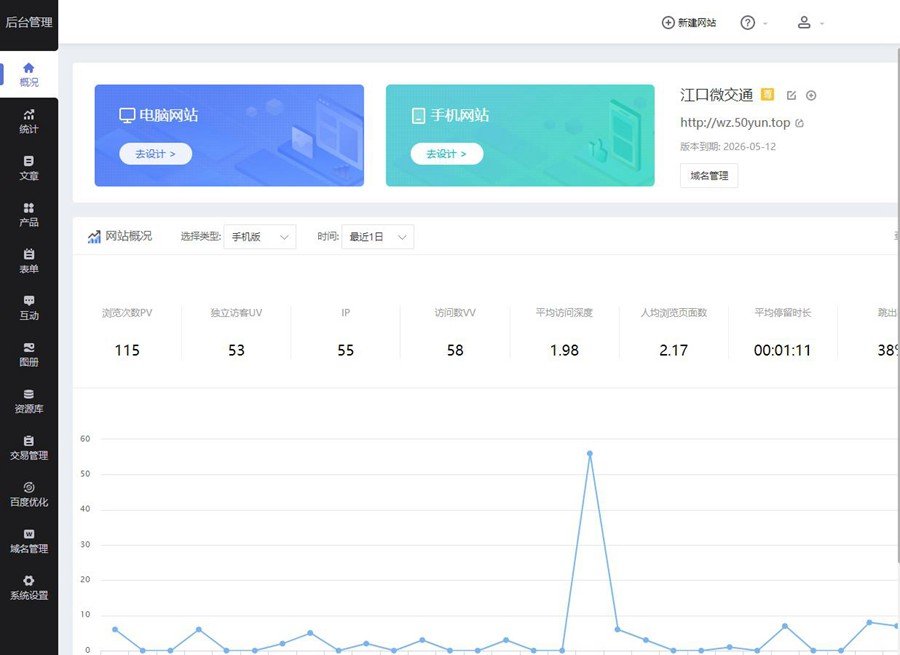Click the 平均访问深度 value 1.98
The width and height of the screenshot is (900, 655).
(564, 350)
